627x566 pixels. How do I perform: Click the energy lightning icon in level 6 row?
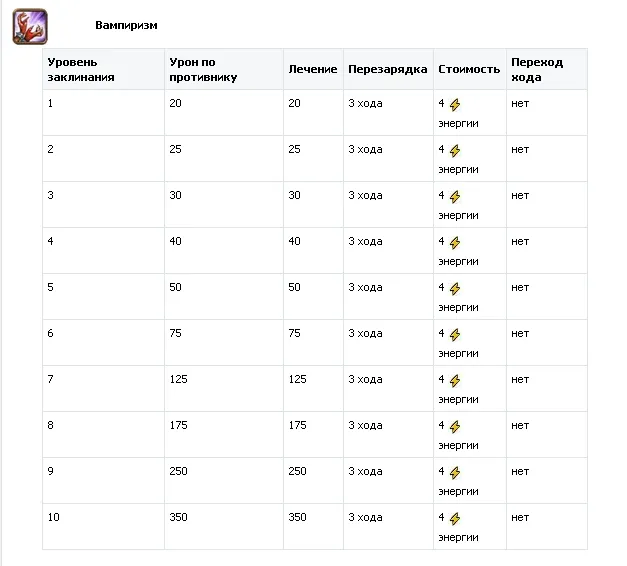(454, 334)
